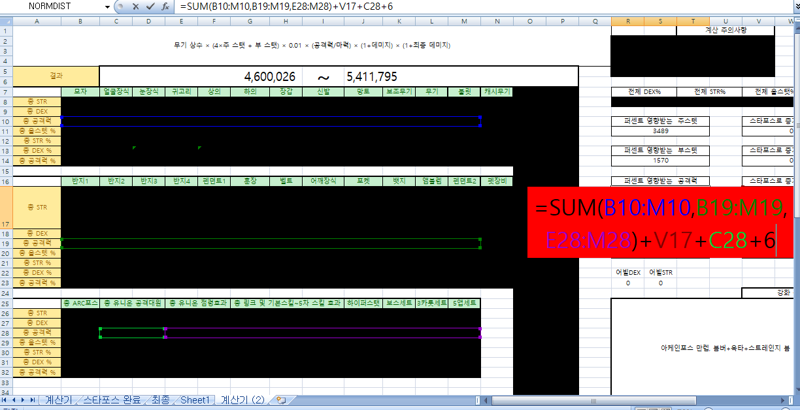800x410 pixels.
Task: Expand the Name Box function dropdown
Action: click(x=107, y=7)
